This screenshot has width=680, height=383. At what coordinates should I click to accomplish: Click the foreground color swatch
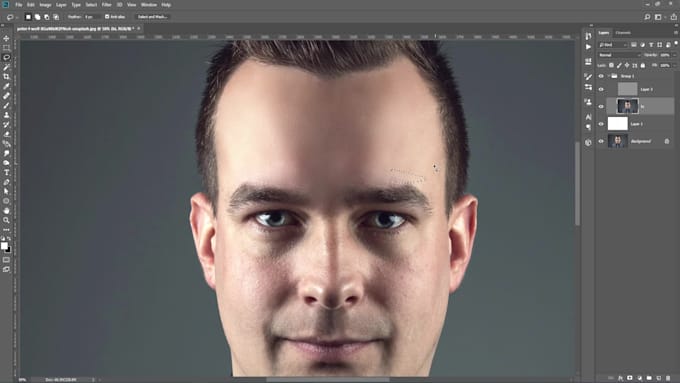4,246
